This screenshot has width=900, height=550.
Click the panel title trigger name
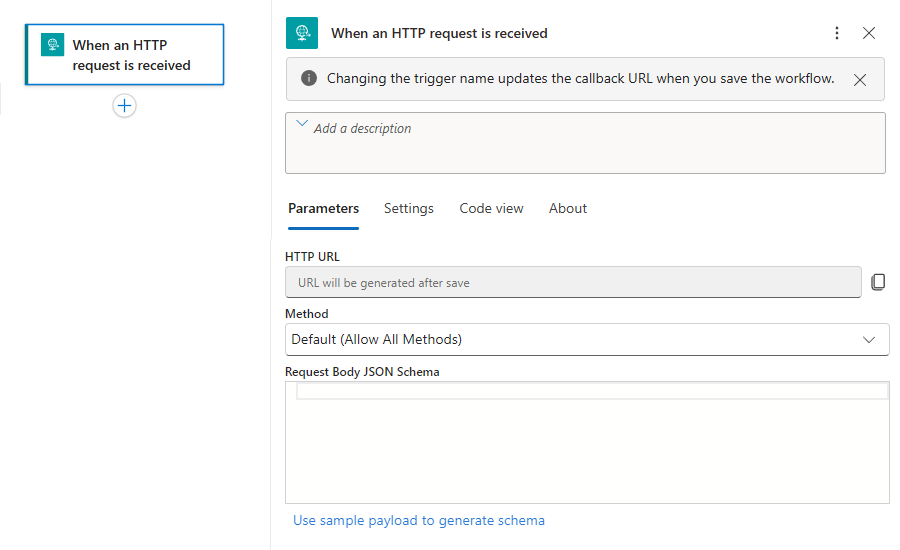click(439, 33)
